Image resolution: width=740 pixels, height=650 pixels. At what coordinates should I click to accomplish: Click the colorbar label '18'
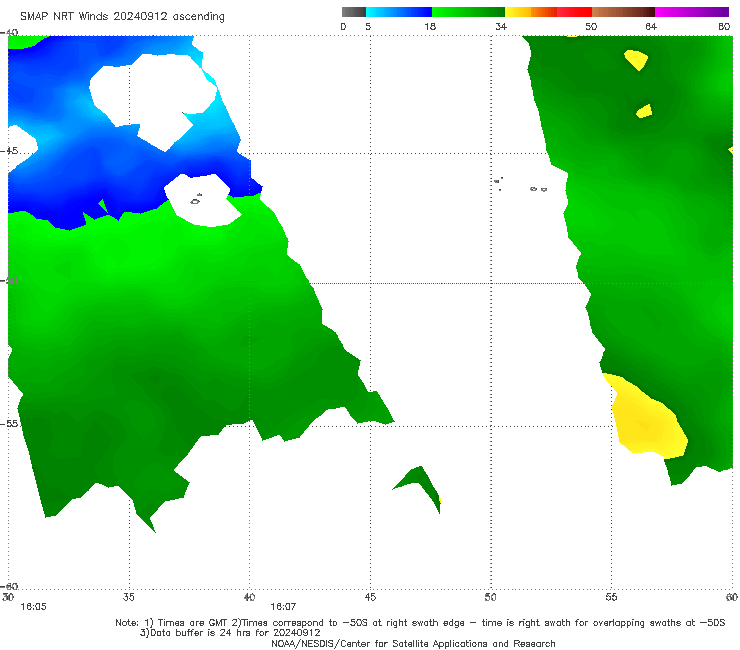click(430, 26)
